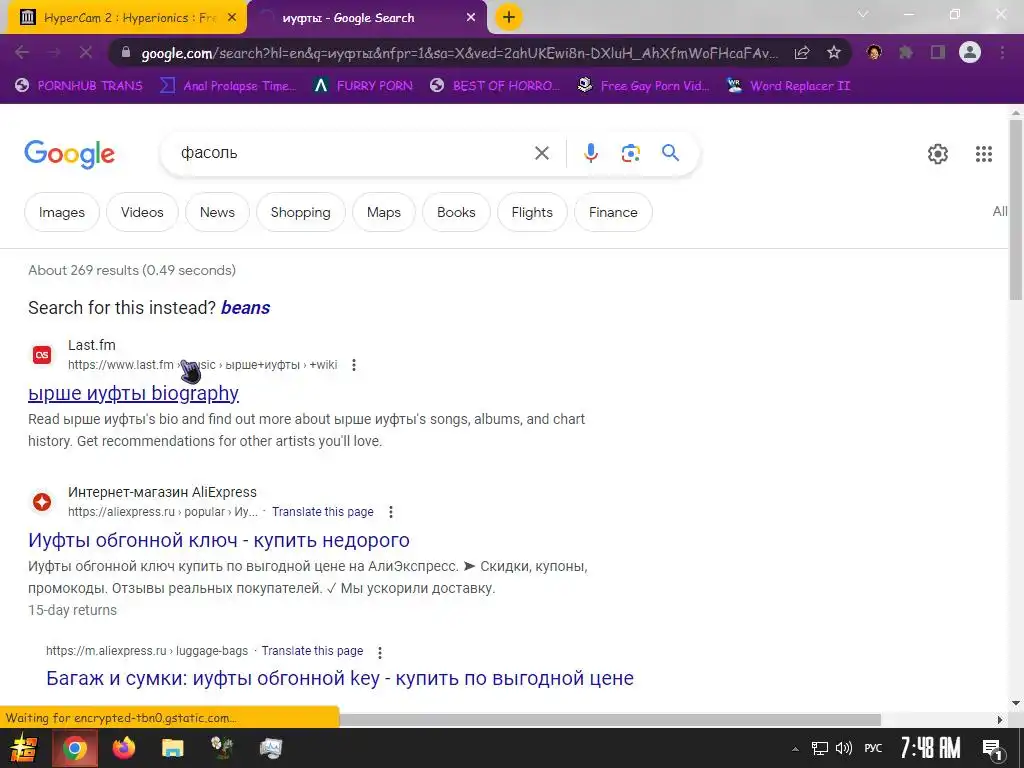
Task: Filter results by Finance
Action: pos(613,212)
